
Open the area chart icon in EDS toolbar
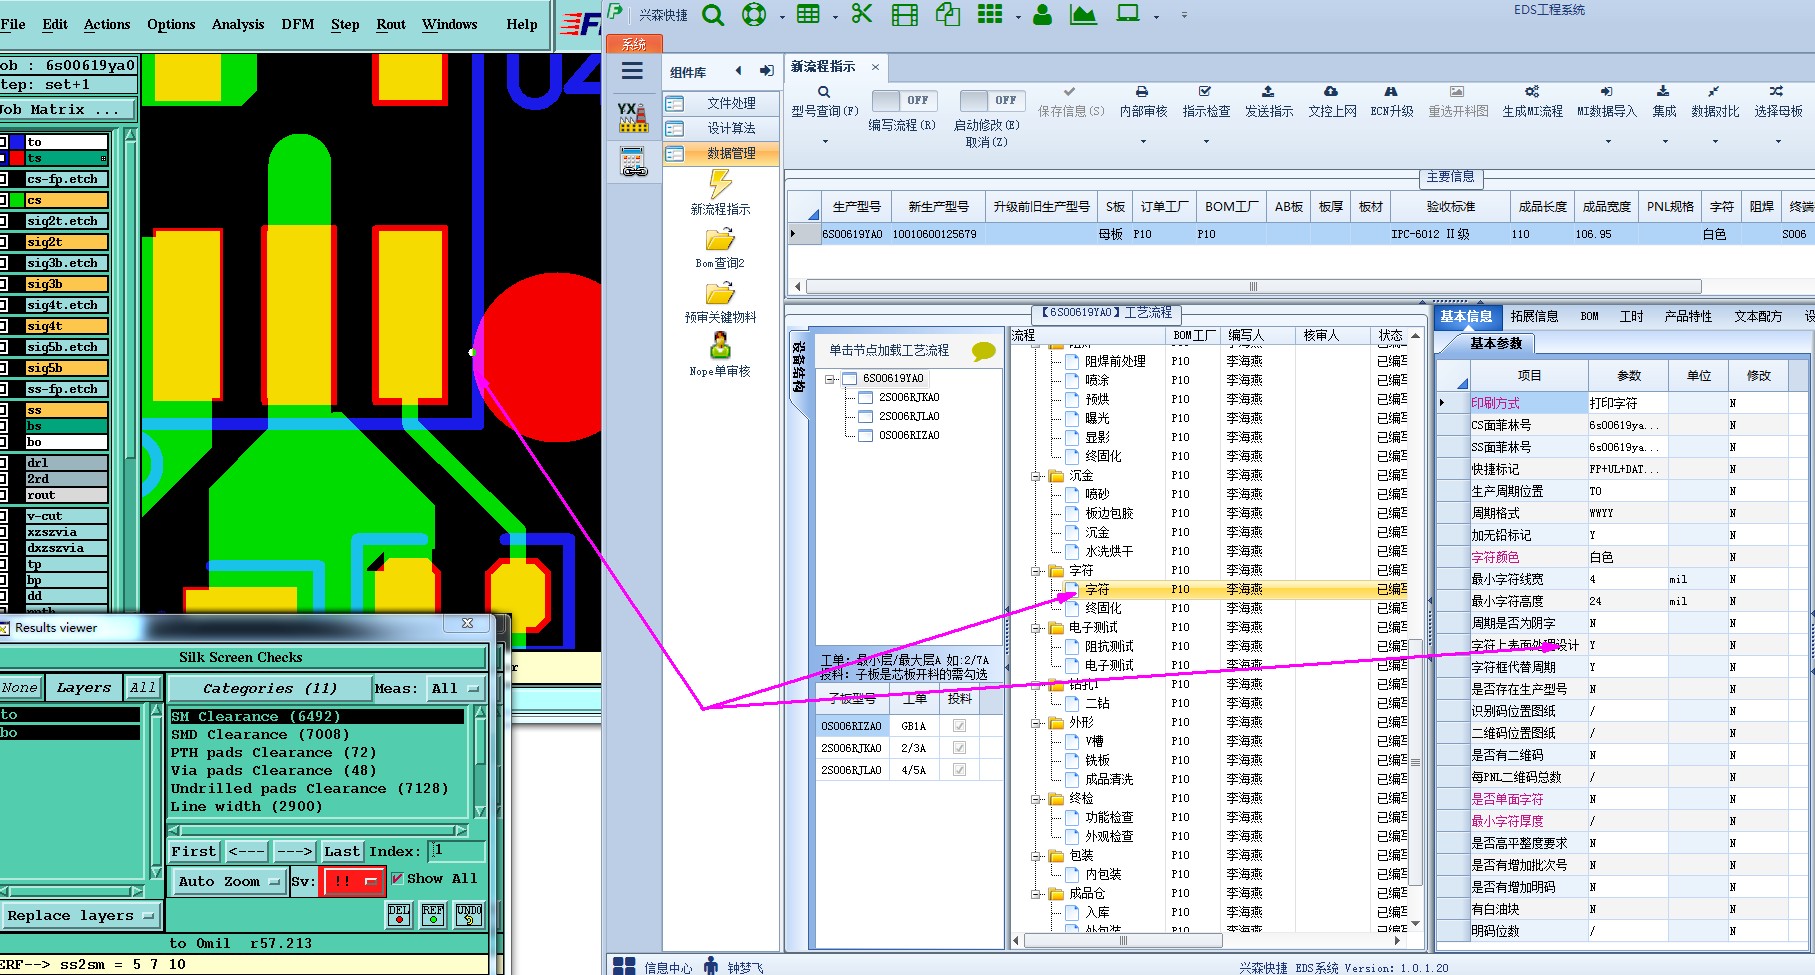point(1083,15)
